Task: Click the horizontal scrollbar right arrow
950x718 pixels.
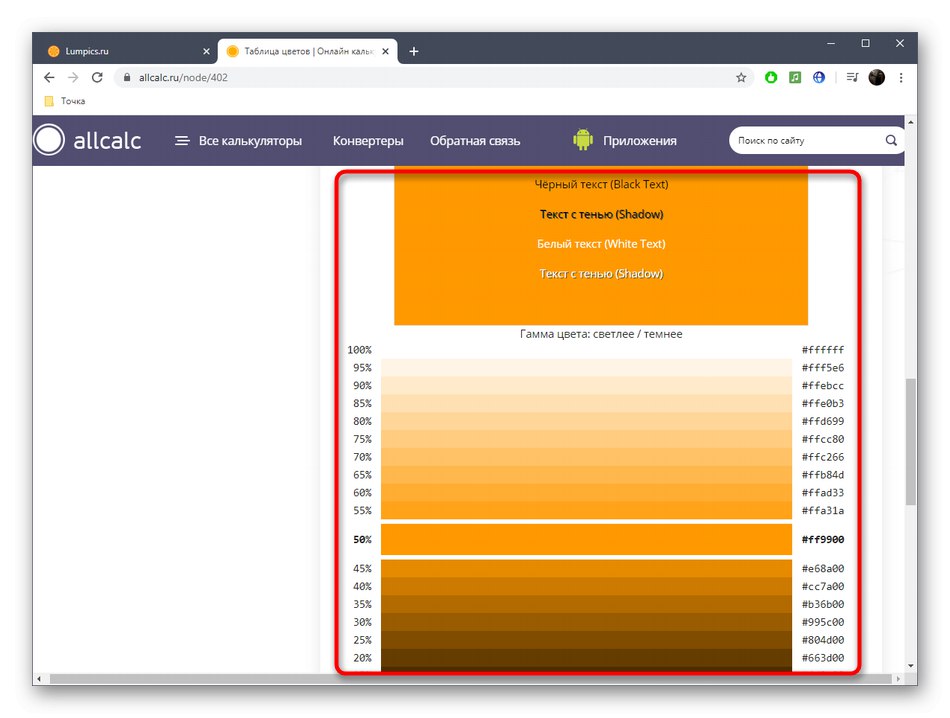Action: tap(898, 679)
